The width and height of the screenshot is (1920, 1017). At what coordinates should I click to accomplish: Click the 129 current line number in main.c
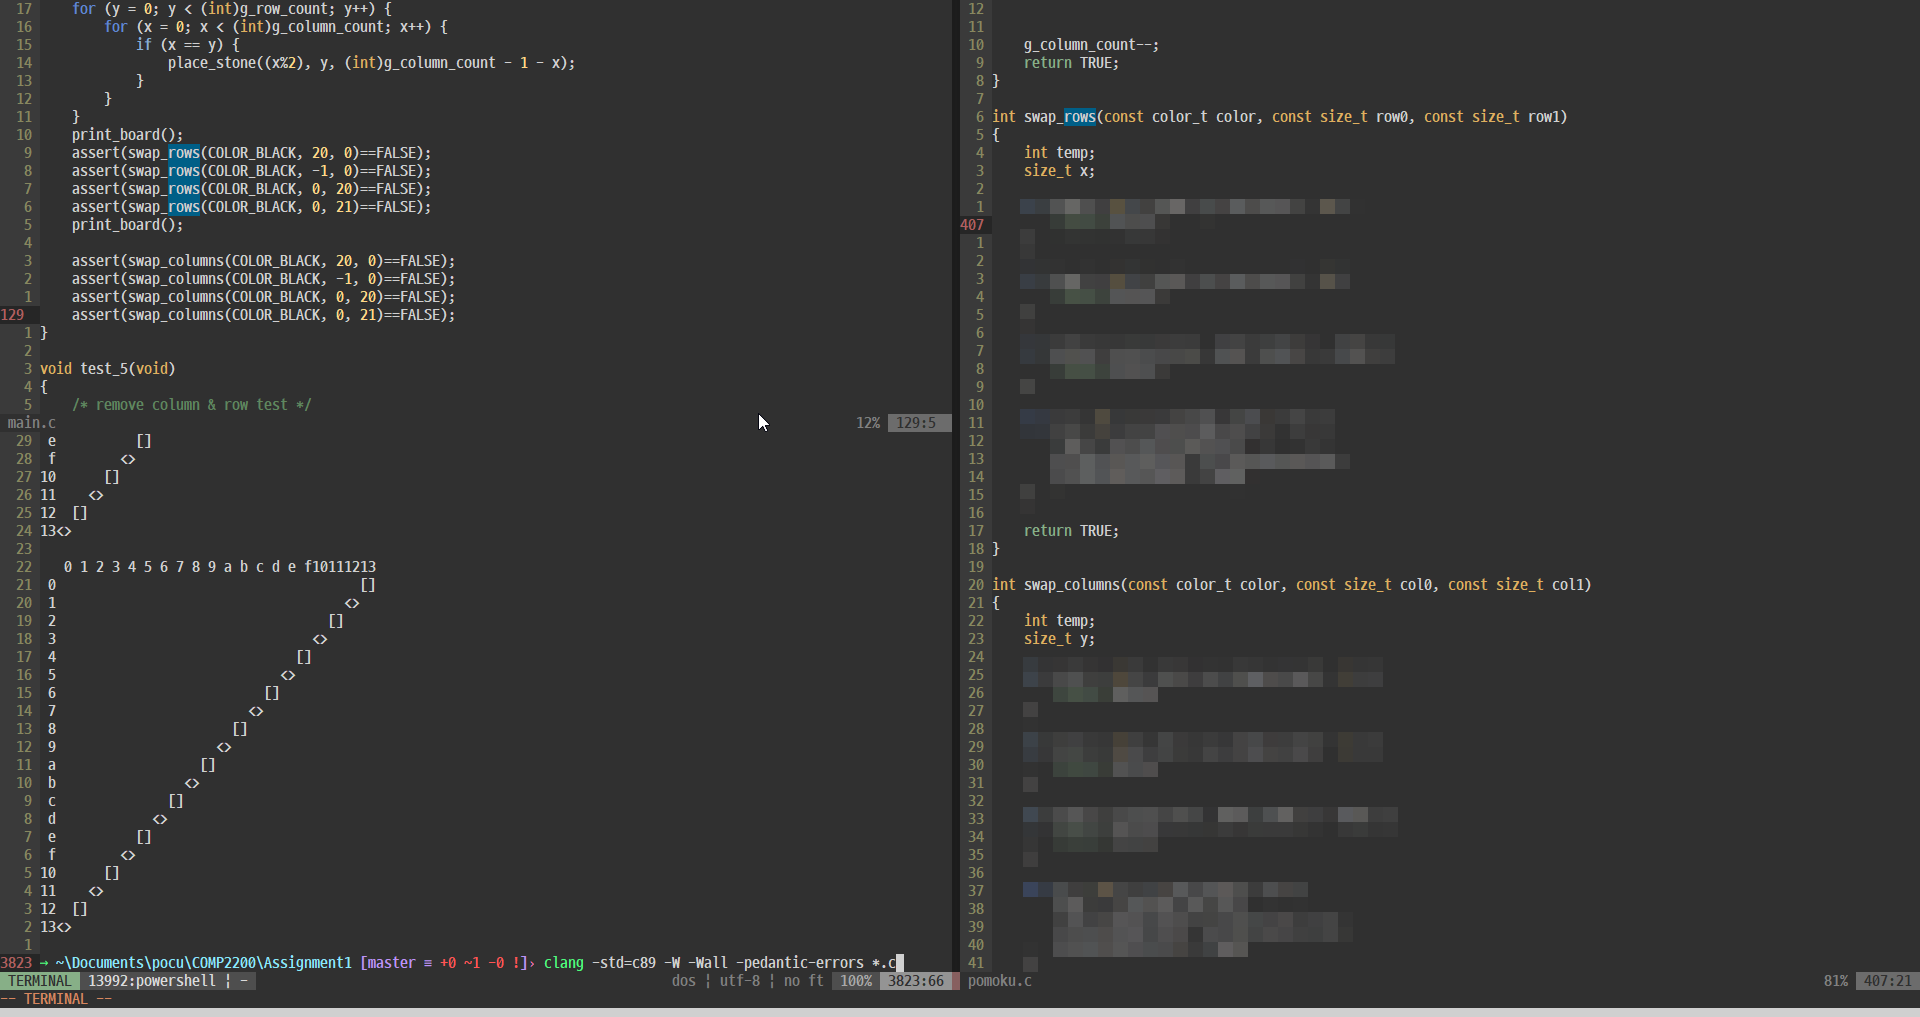pyautogui.click(x=12, y=315)
